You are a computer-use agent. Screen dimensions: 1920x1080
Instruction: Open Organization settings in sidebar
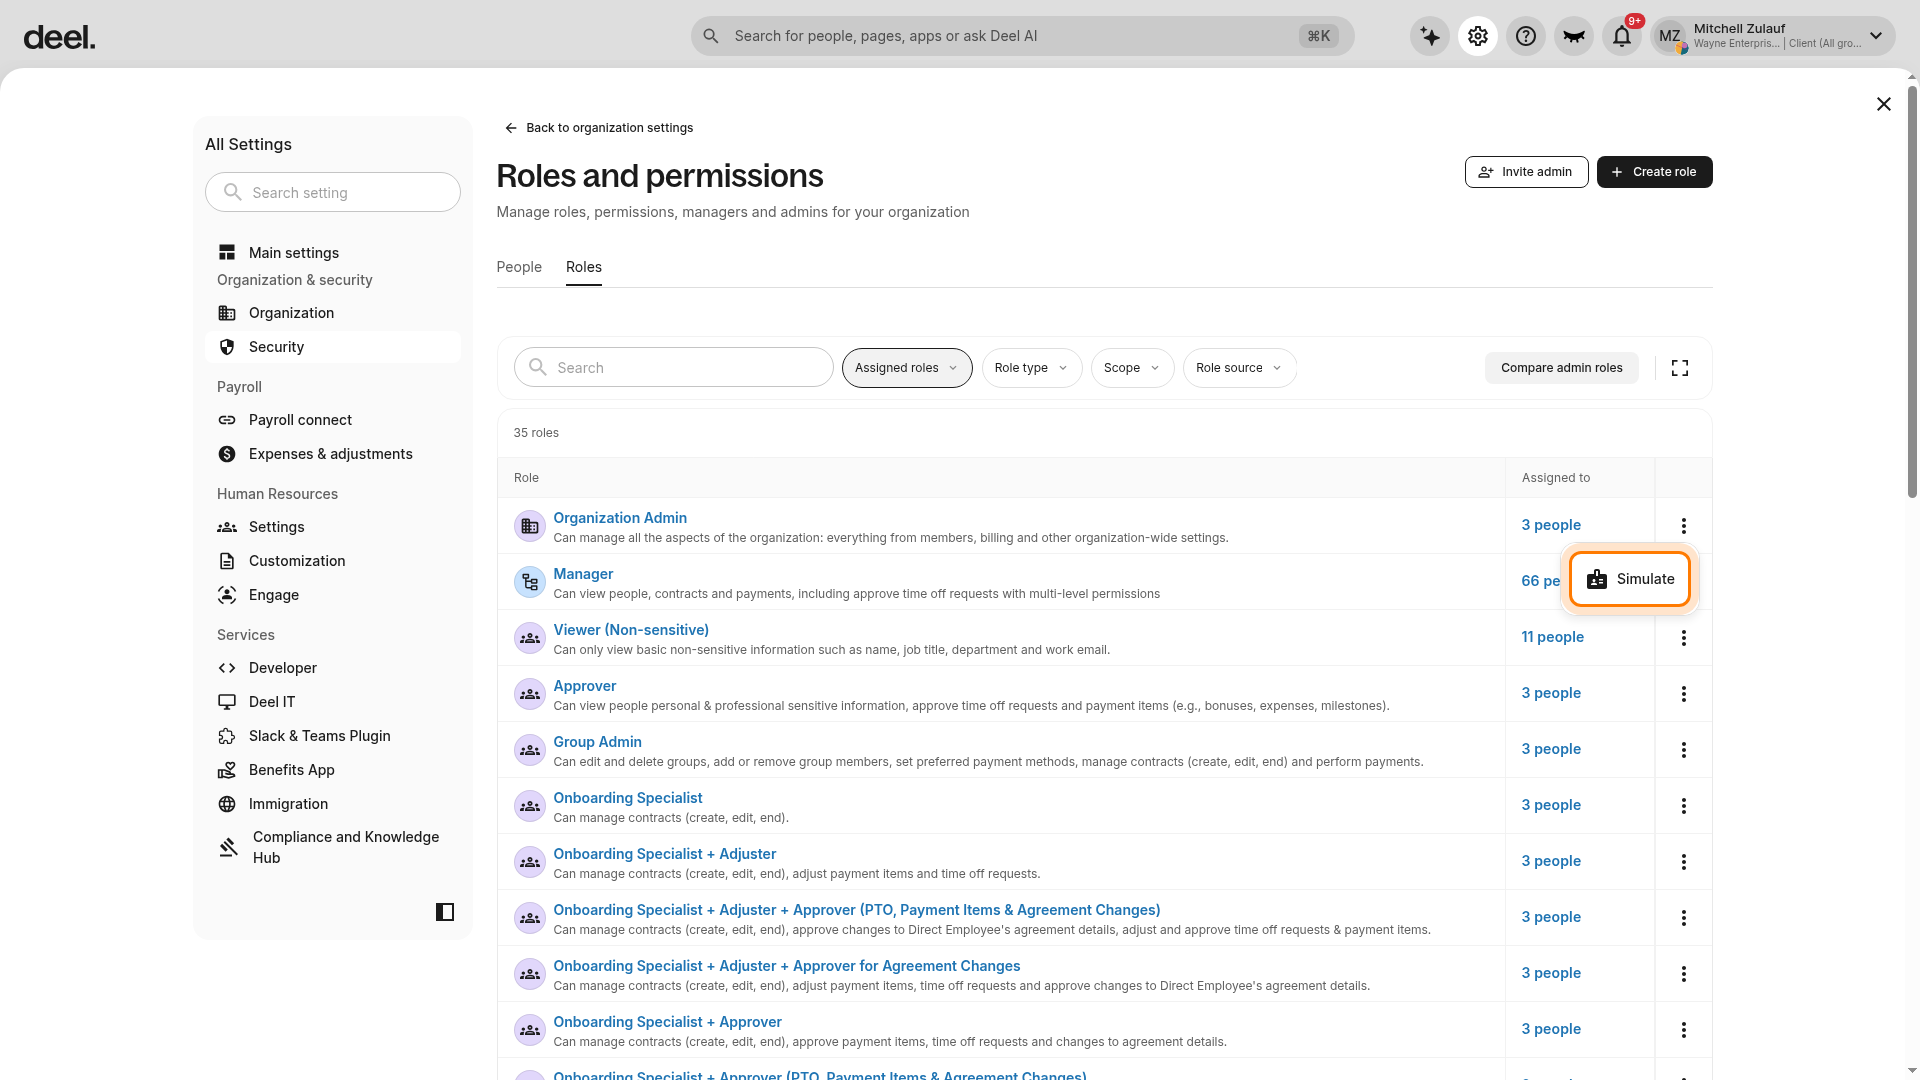pyautogui.click(x=333, y=313)
